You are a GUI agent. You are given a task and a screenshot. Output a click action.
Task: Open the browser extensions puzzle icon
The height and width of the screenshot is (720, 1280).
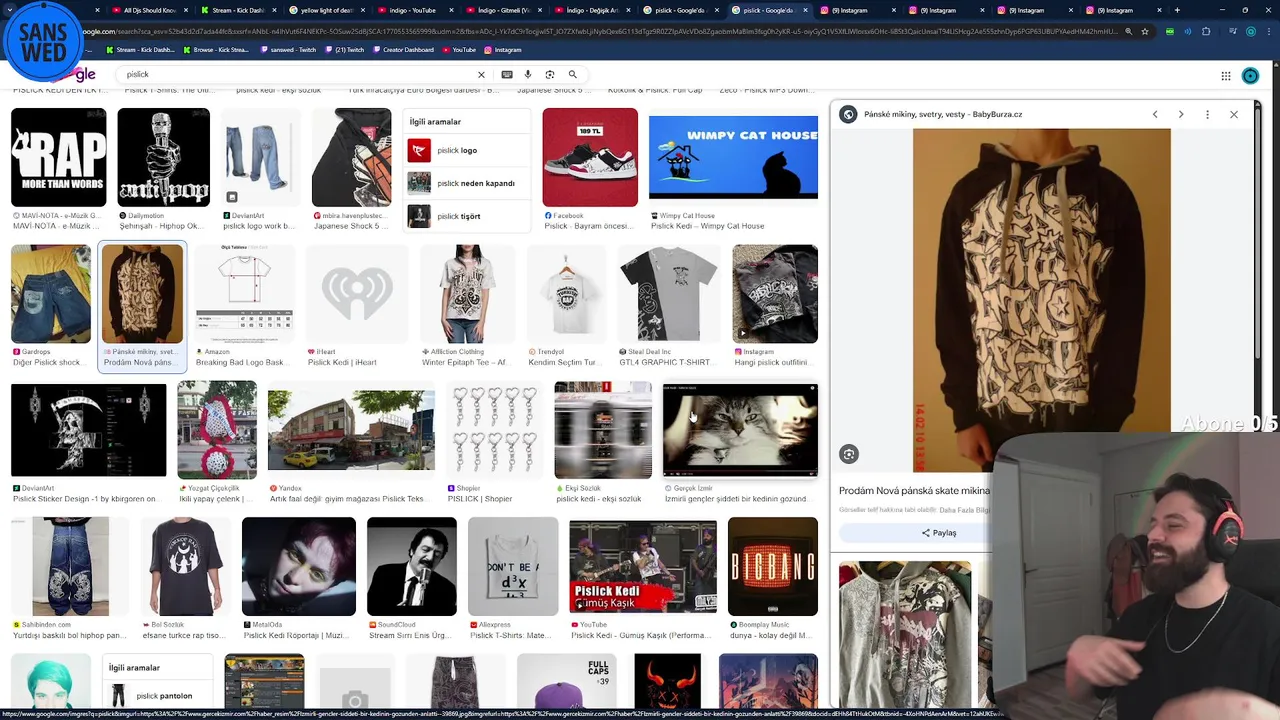click(x=1206, y=31)
